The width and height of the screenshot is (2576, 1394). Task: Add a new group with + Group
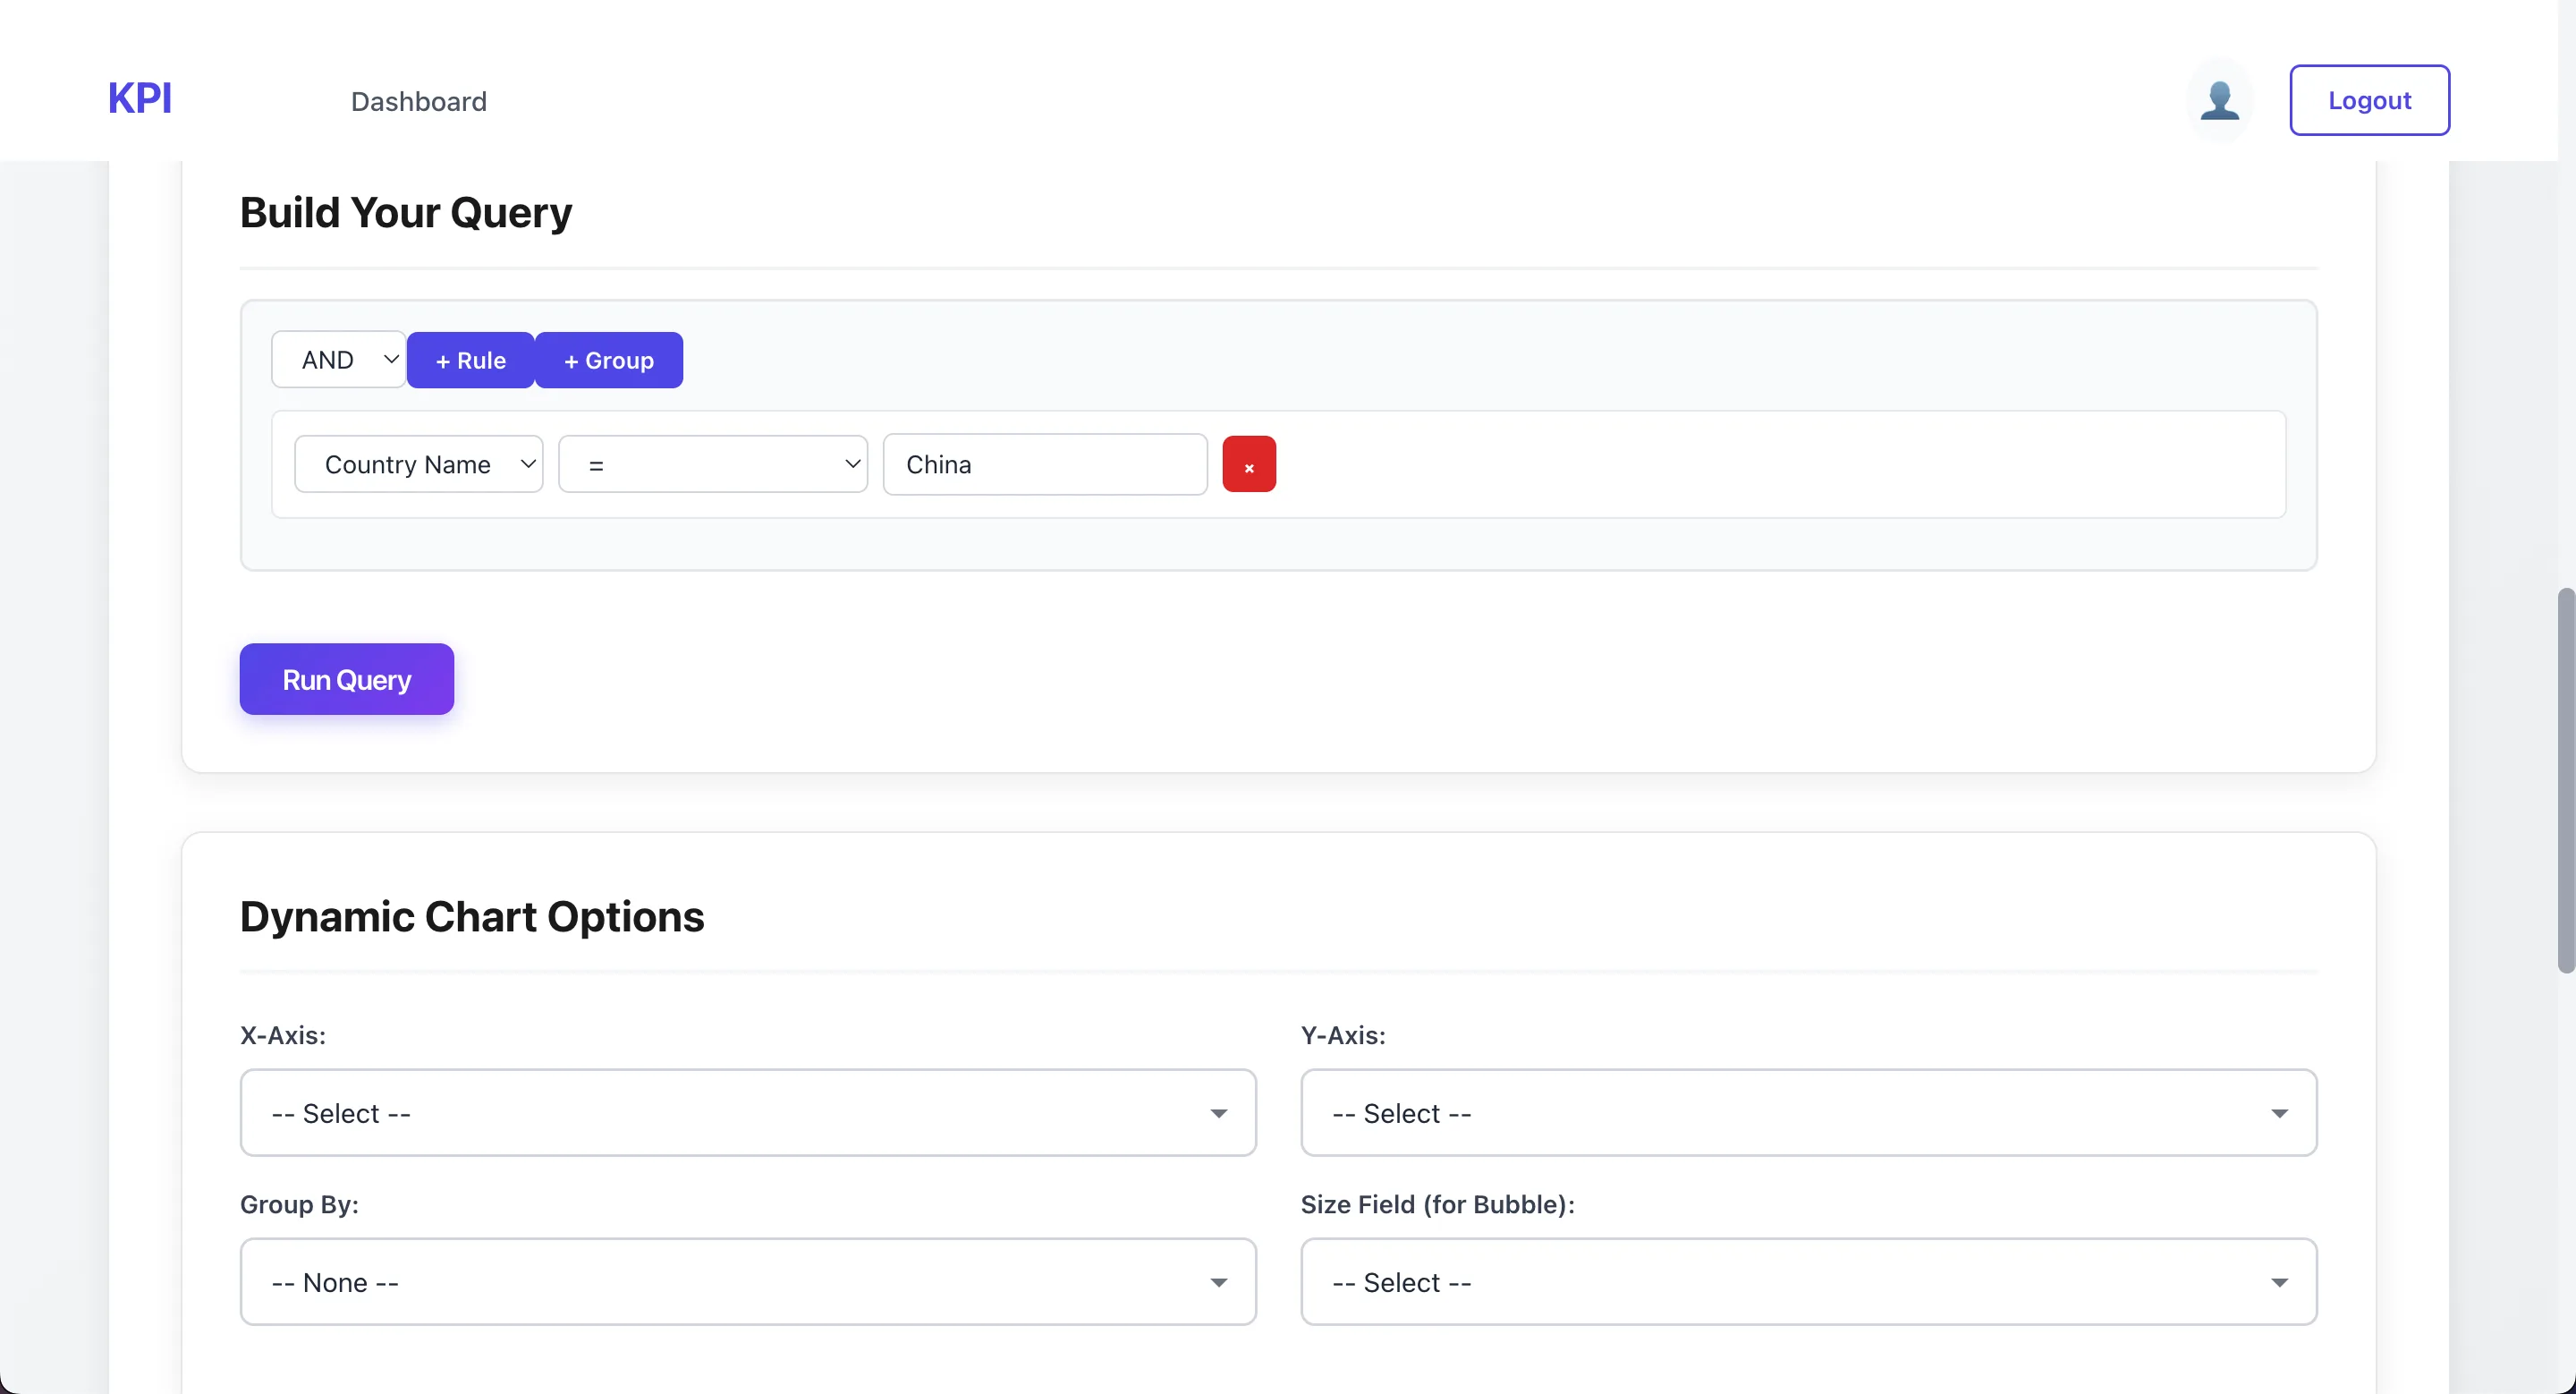tap(608, 360)
